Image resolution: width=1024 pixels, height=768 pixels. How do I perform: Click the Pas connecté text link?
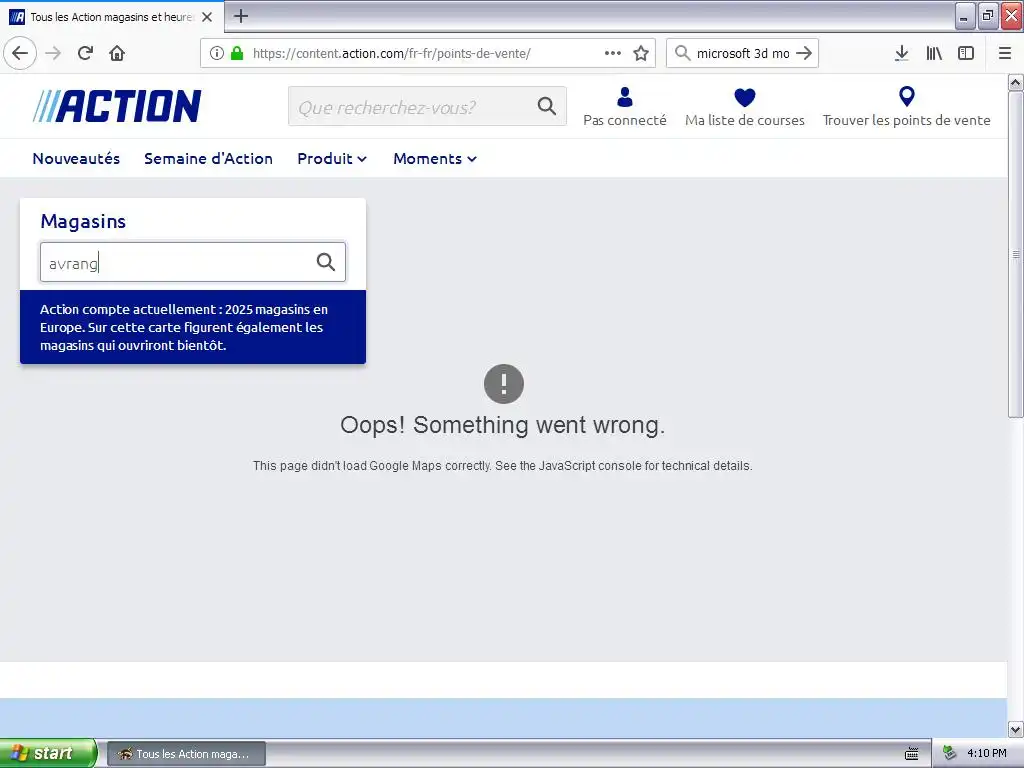point(624,120)
